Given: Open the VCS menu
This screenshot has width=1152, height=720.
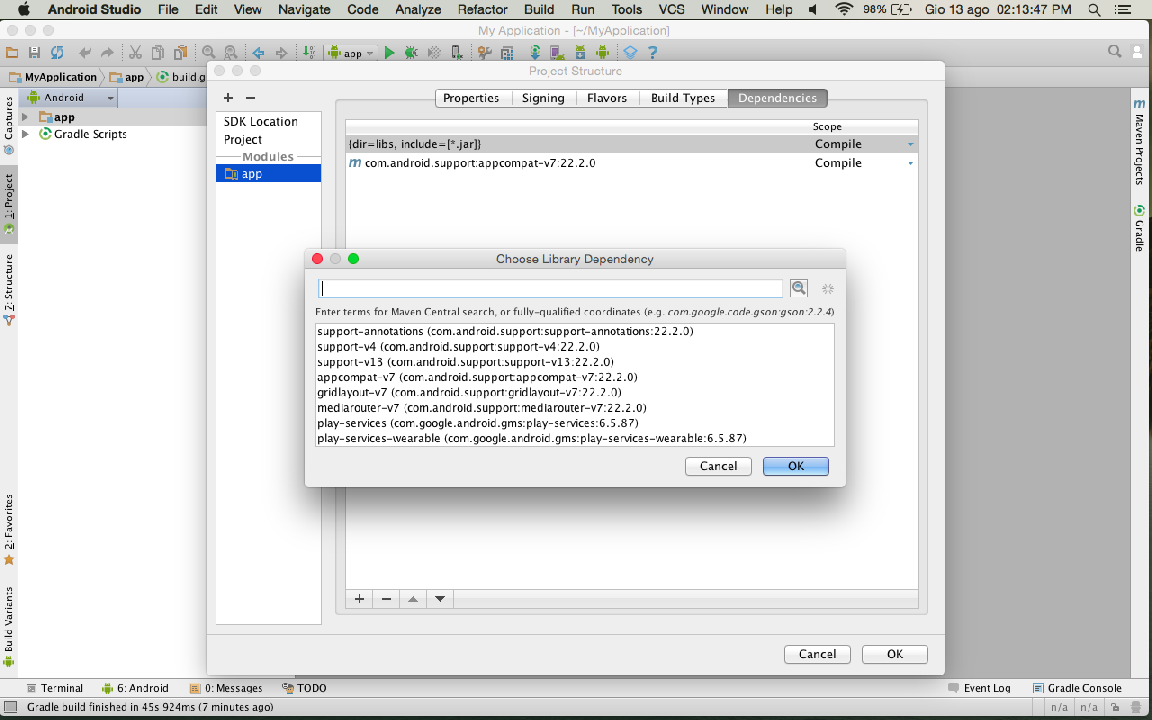Looking at the screenshot, I should point(672,10).
